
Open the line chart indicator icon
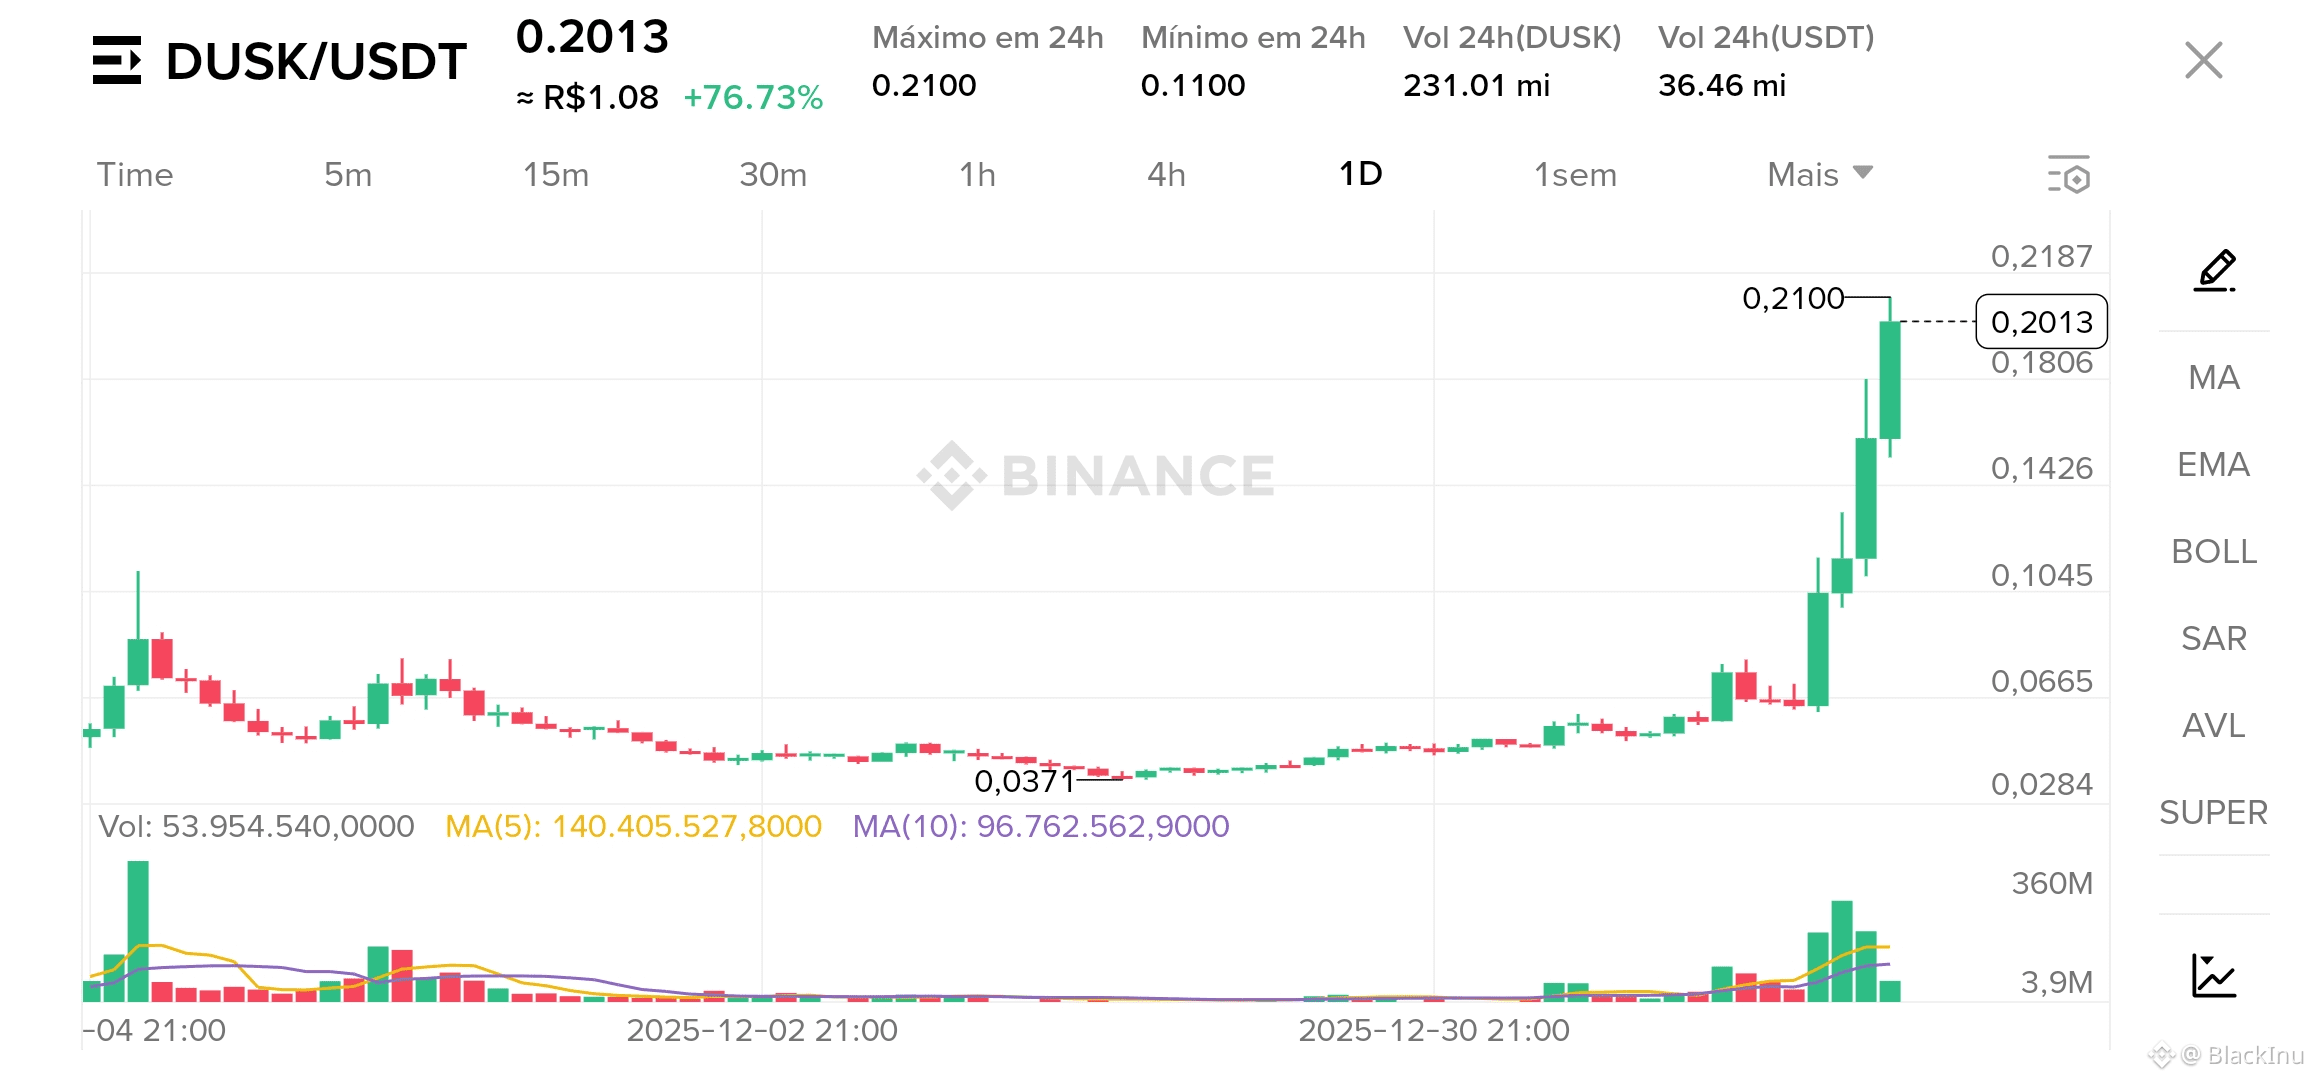tap(2213, 975)
